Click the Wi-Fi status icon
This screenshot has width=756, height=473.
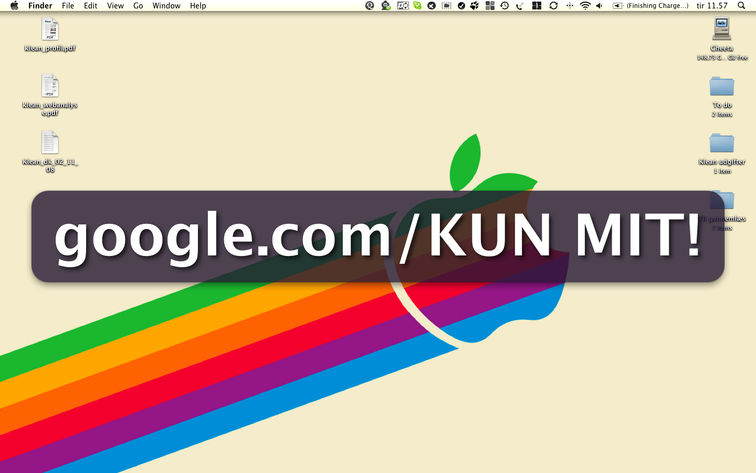[584, 6]
